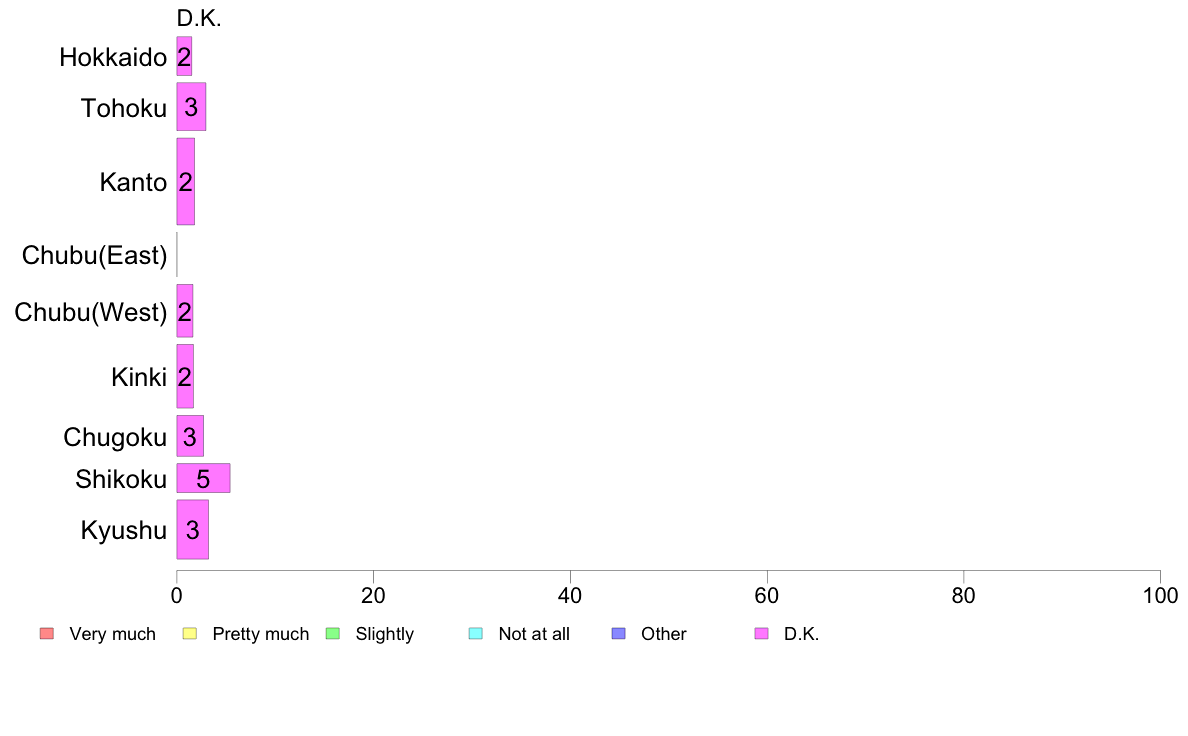Click the Slightly green legend swatch
1188x736 pixels.
tap(333, 634)
